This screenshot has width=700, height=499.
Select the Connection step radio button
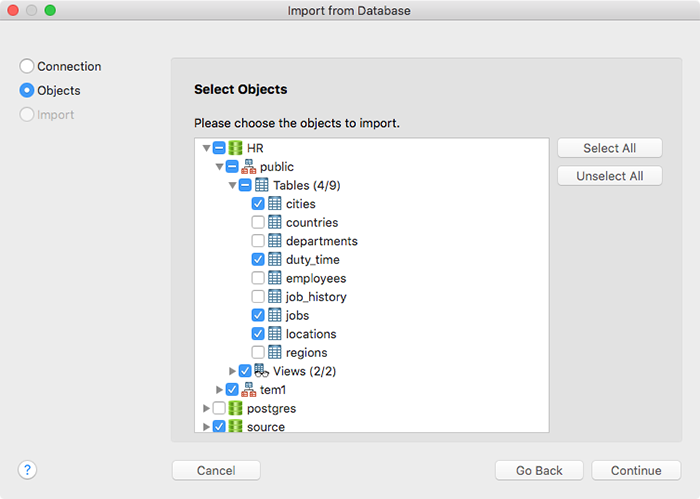click(x=27, y=66)
